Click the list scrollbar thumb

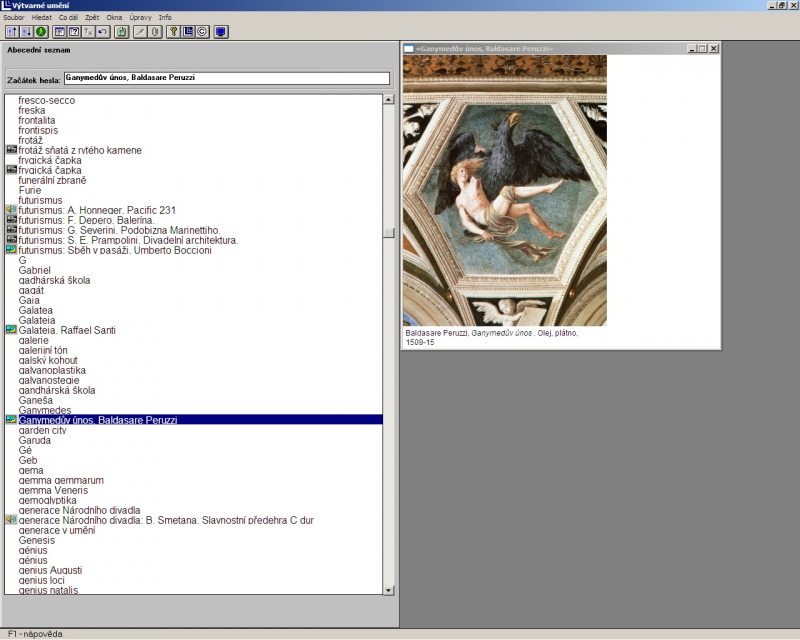coord(388,232)
